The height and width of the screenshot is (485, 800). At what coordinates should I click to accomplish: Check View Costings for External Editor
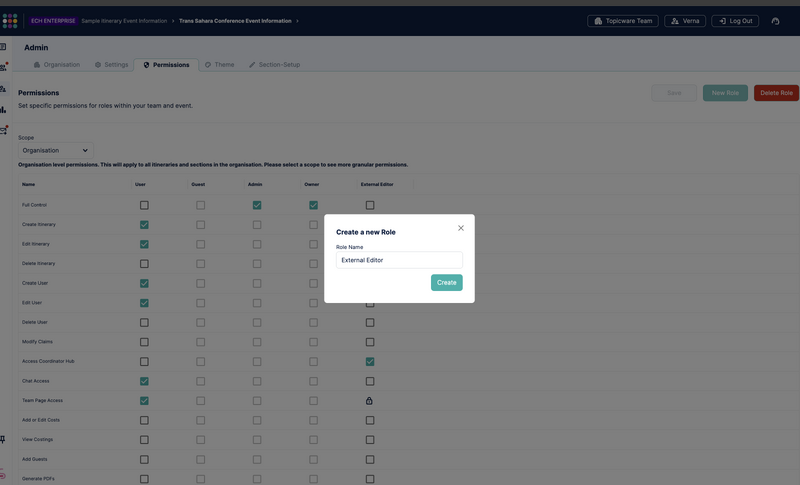pyautogui.click(x=370, y=440)
